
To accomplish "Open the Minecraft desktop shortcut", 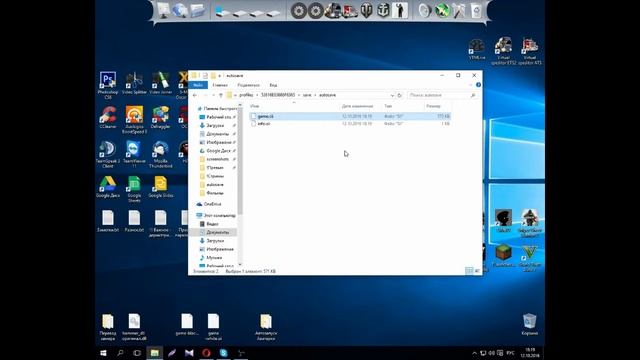I will click(x=503, y=256).
